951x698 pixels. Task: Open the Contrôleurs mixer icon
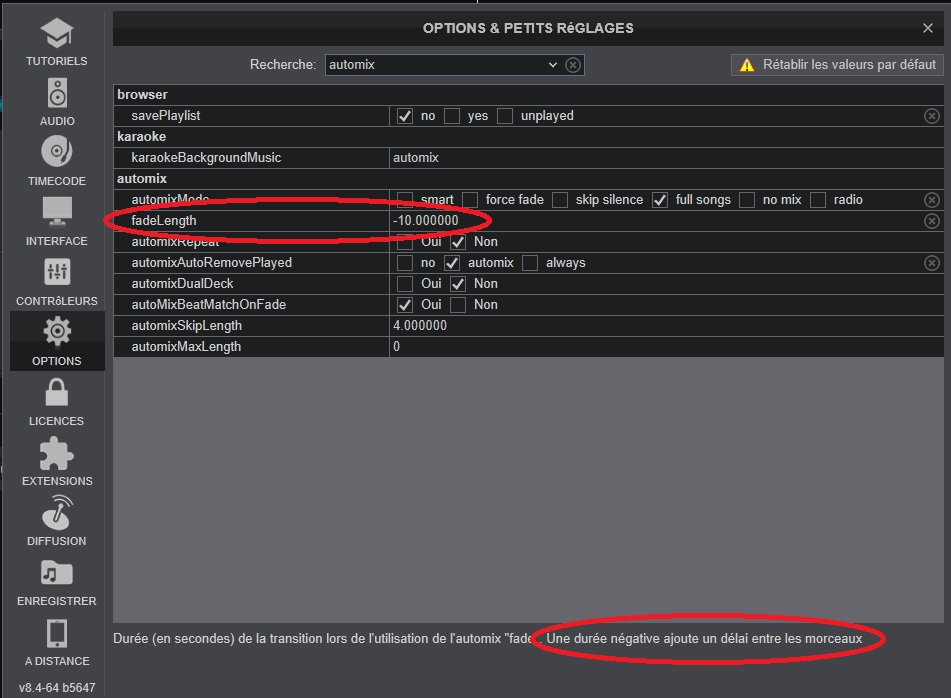(x=57, y=273)
